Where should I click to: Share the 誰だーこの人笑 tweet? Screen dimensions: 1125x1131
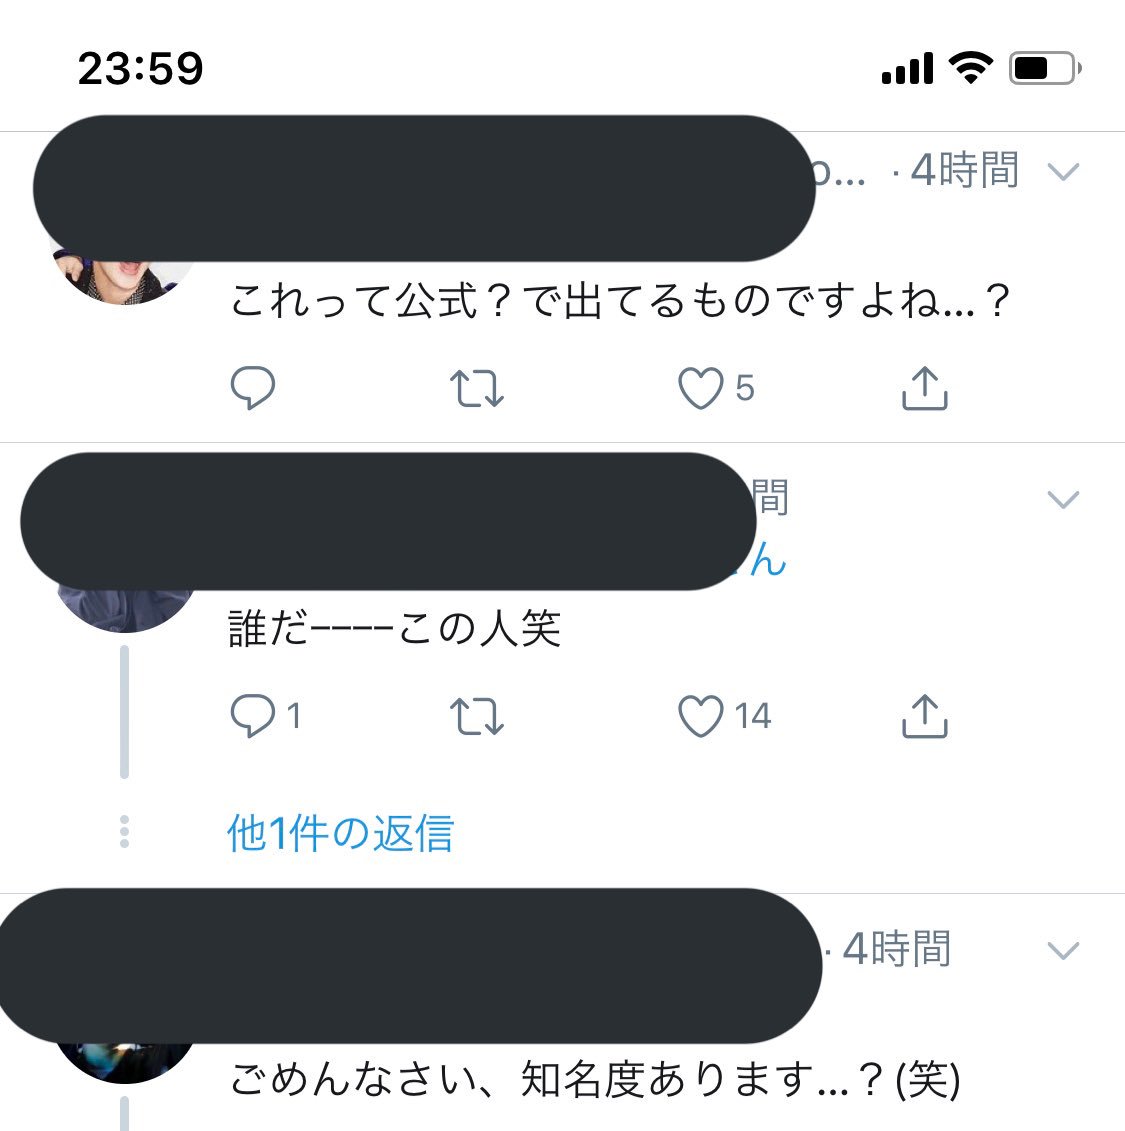[x=925, y=716]
